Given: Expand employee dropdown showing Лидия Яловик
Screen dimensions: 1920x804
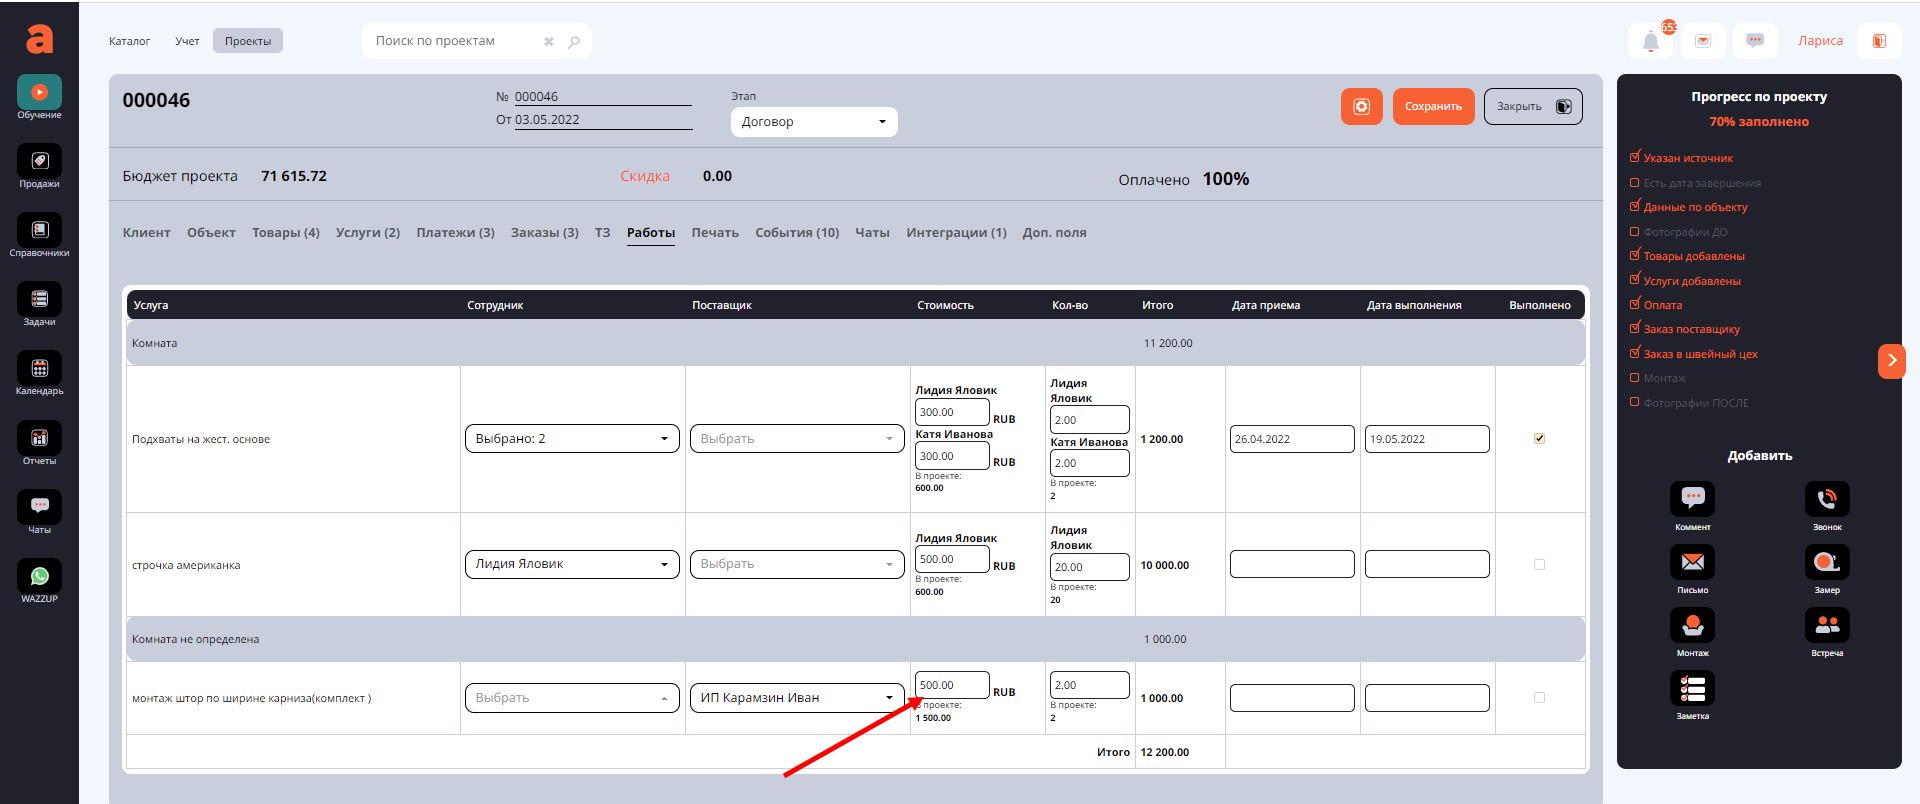Looking at the screenshot, I should [x=571, y=564].
